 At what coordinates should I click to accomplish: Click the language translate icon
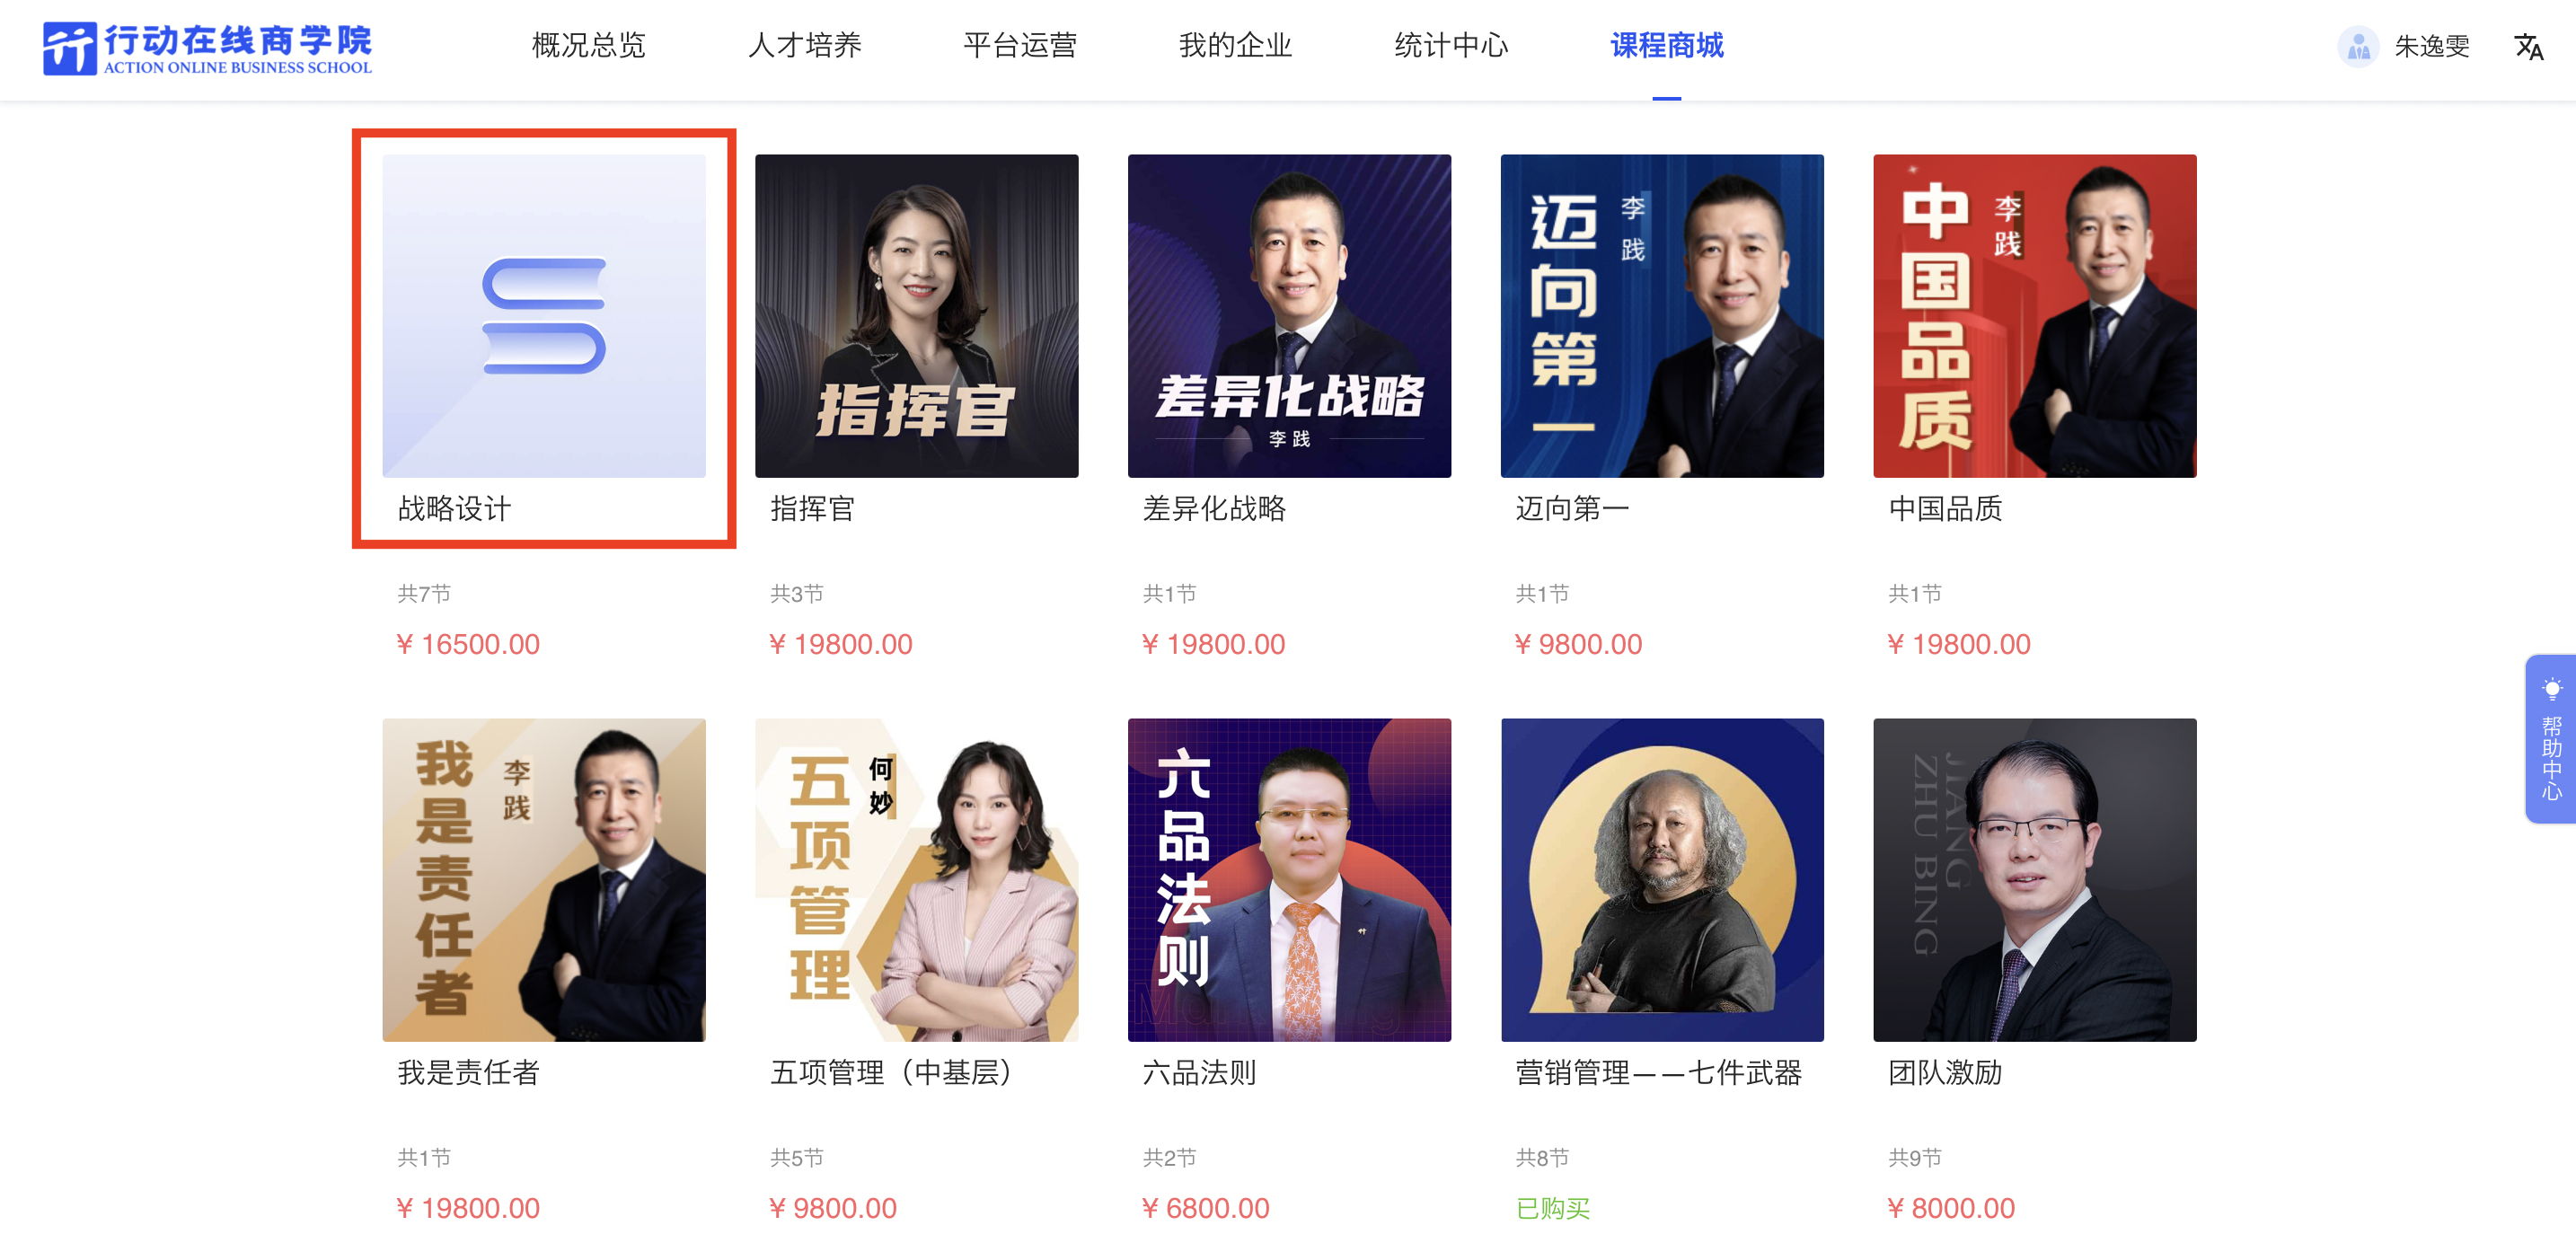[x=2528, y=47]
